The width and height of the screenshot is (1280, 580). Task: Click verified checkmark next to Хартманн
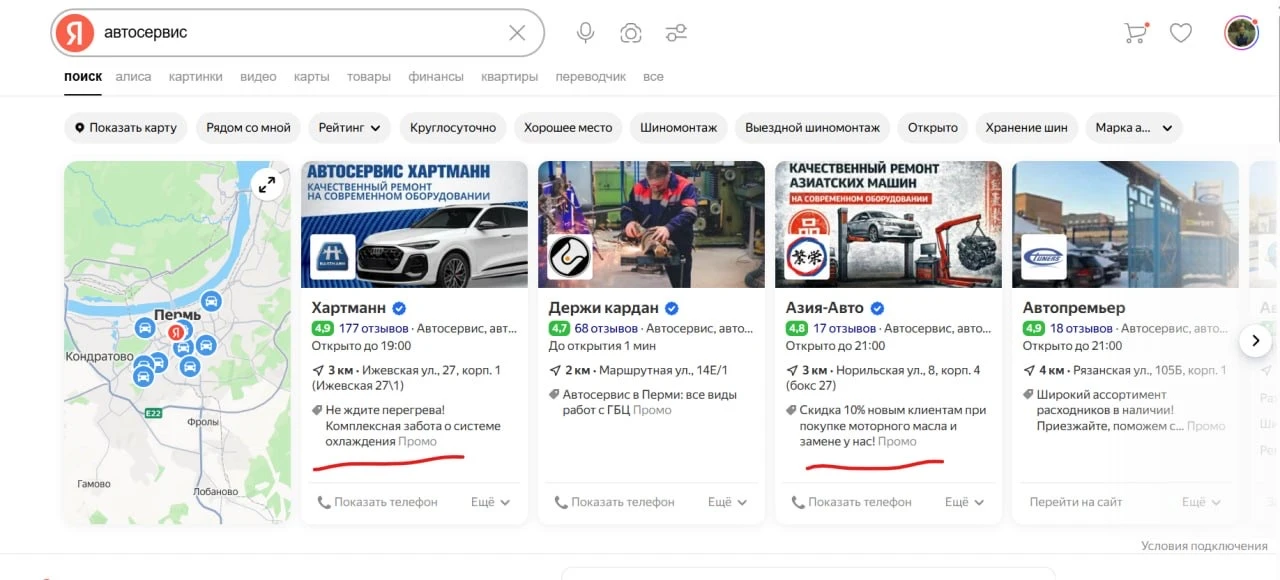(x=399, y=308)
